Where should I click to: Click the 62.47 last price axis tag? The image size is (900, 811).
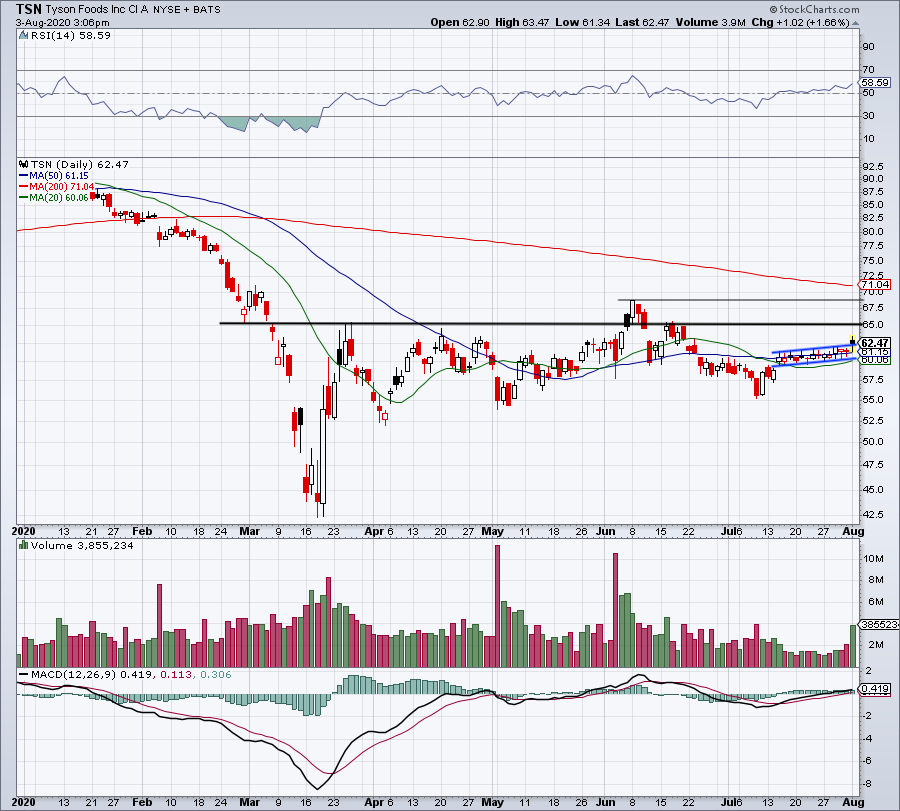pyautogui.click(x=875, y=343)
